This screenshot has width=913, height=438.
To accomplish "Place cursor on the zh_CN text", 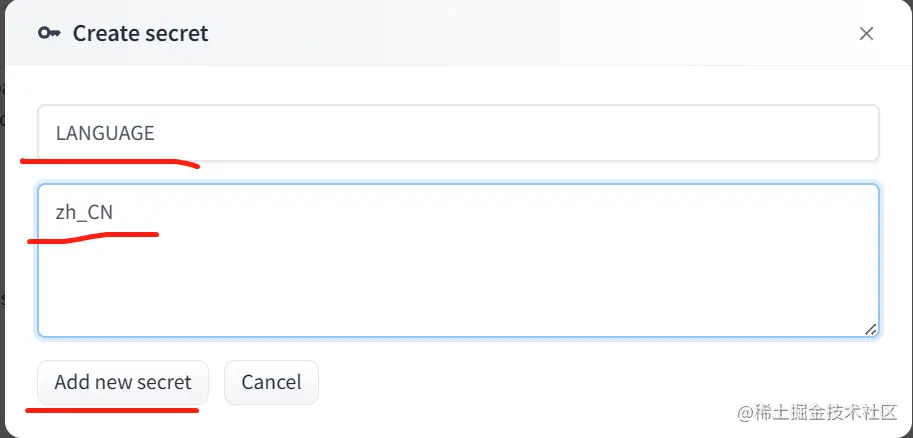I will tap(84, 212).
